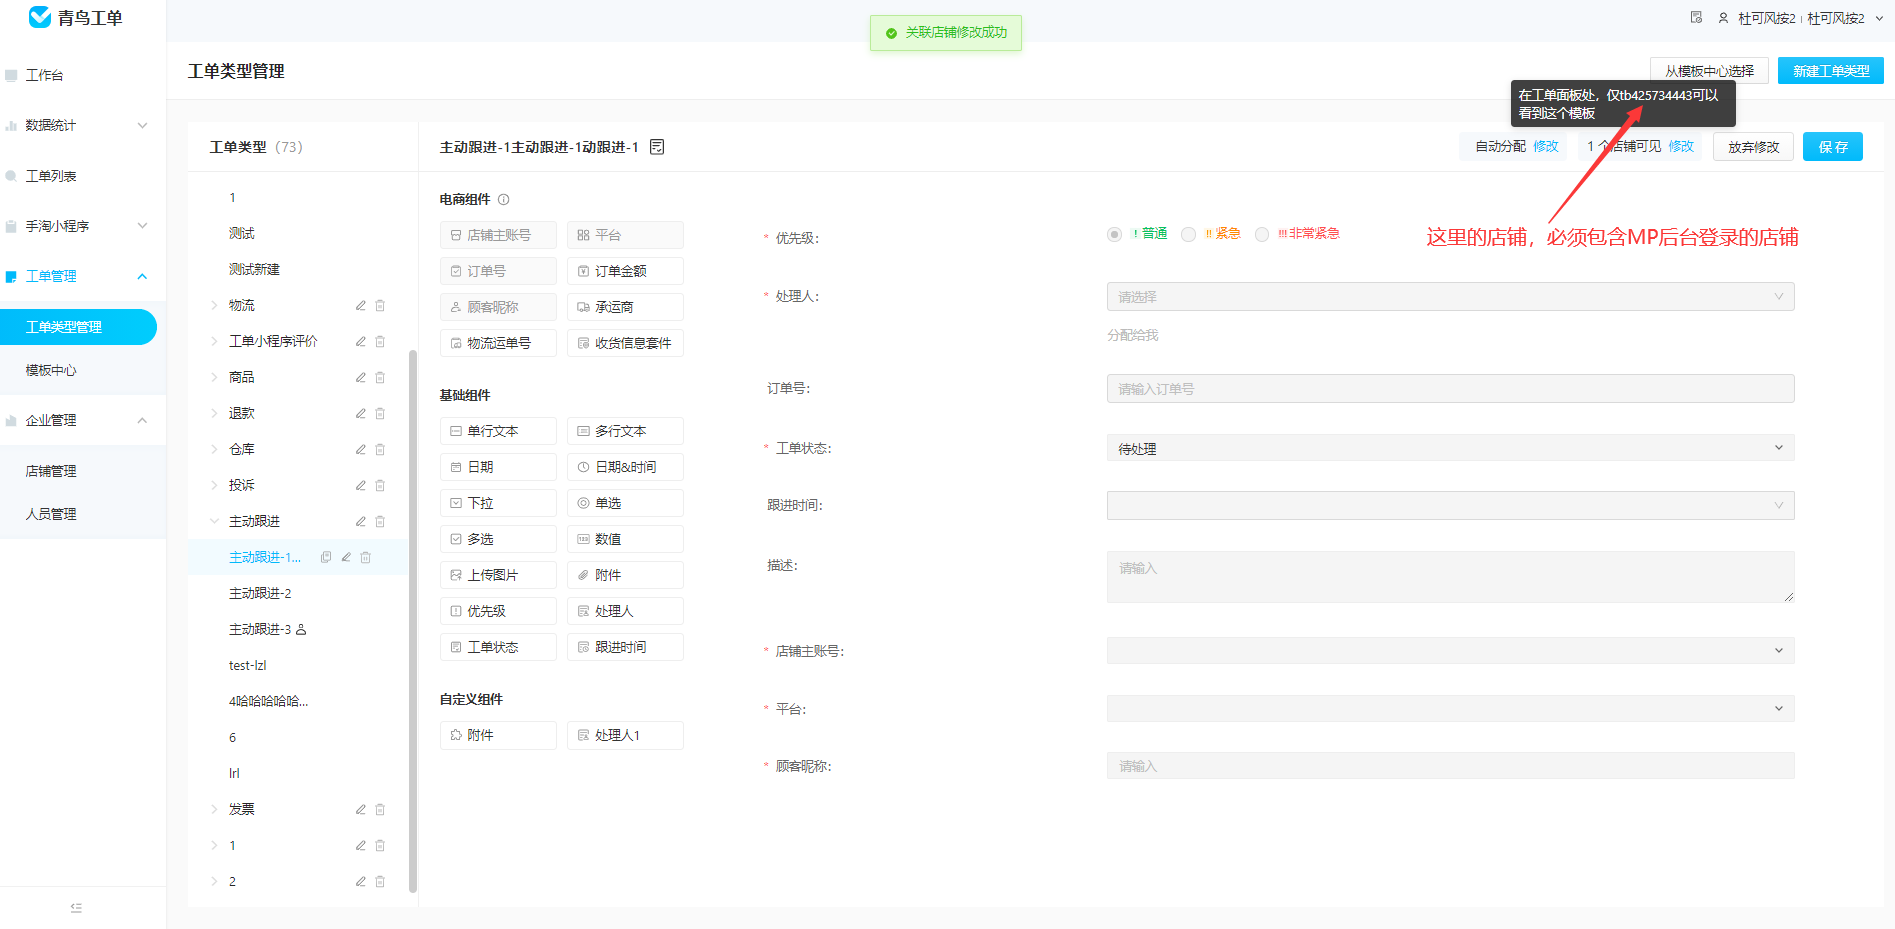Click 修改 link next to 自动分配
This screenshot has width=1895, height=929.
coord(1546,147)
